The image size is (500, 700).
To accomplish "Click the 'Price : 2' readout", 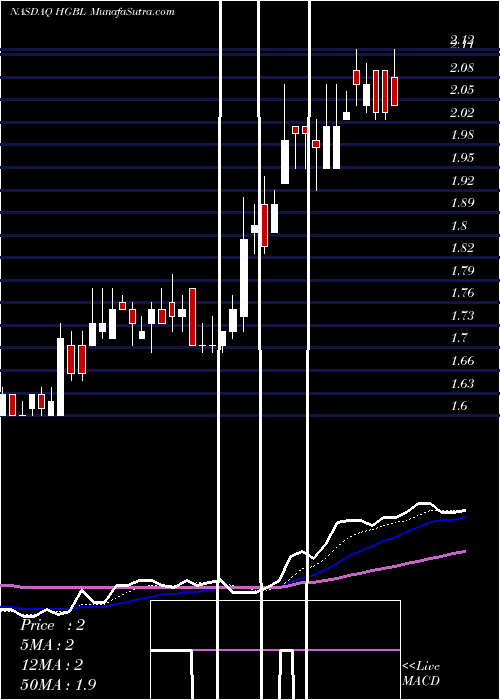I will click(x=52, y=625).
